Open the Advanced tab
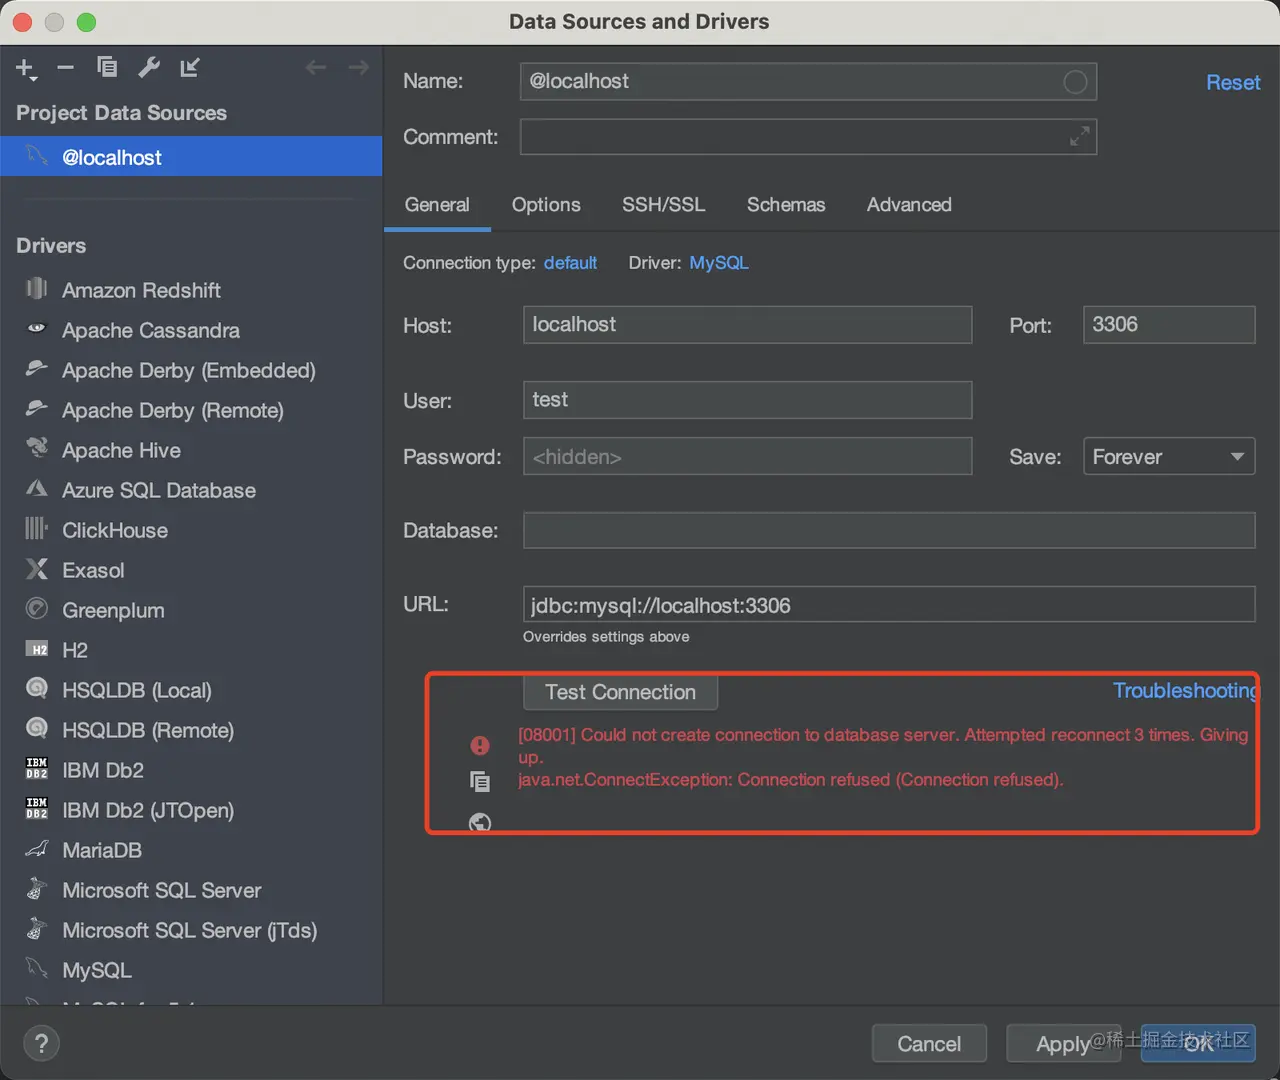The image size is (1280, 1080). (x=909, y=205)
